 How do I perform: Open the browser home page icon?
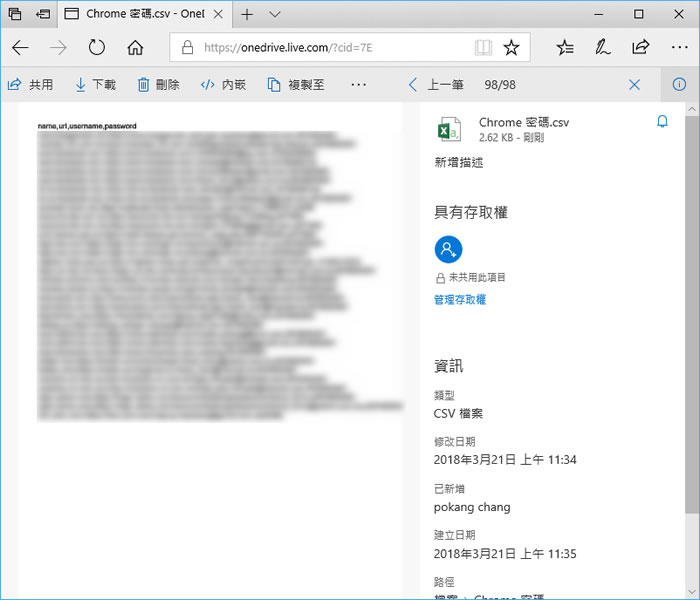click(135, 47)
